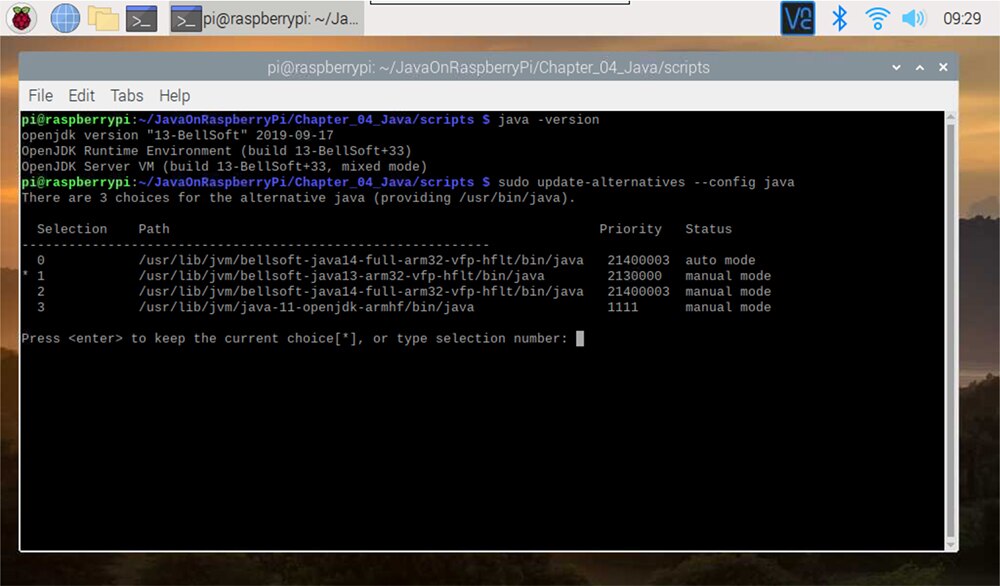Viewport: 1000px width, 586px height.
Task: Launch a new terminal from taskbar
Action: [142, 18]
